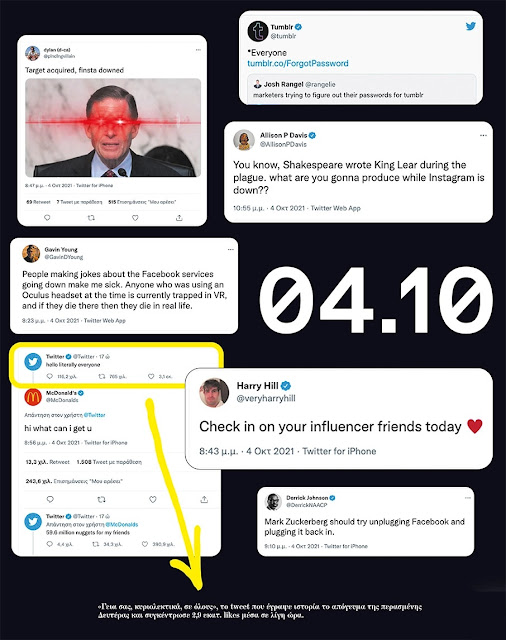Screen dimensions: 506x640
Task: Open more options on Gavin Young tweet
Action: 231,249
